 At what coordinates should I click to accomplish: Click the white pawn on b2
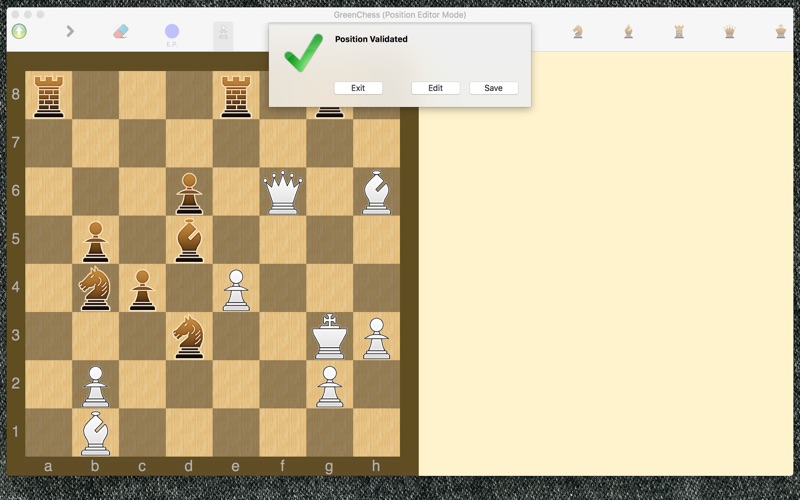click(95, 386)
